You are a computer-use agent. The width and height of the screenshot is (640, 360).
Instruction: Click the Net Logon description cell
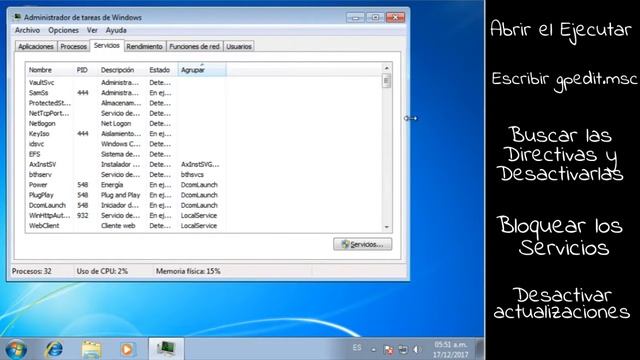point(116,123)
